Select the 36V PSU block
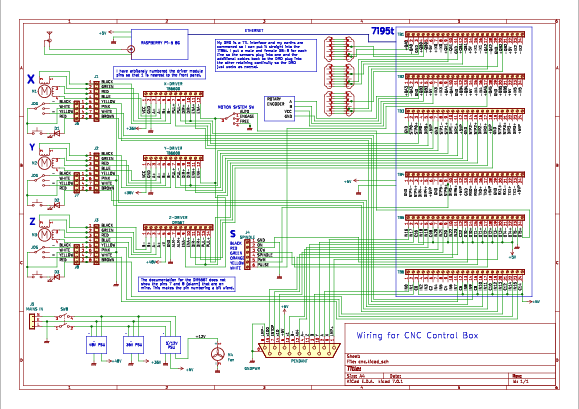 pos(133,345)
